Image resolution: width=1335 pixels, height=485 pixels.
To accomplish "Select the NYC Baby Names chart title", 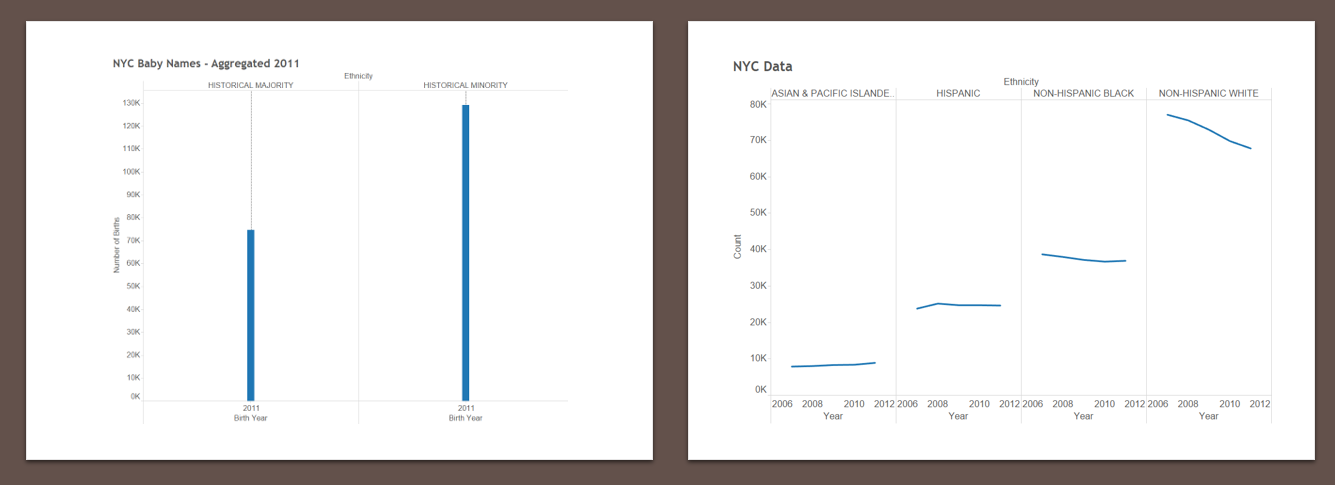I will [x=206, y=63].
